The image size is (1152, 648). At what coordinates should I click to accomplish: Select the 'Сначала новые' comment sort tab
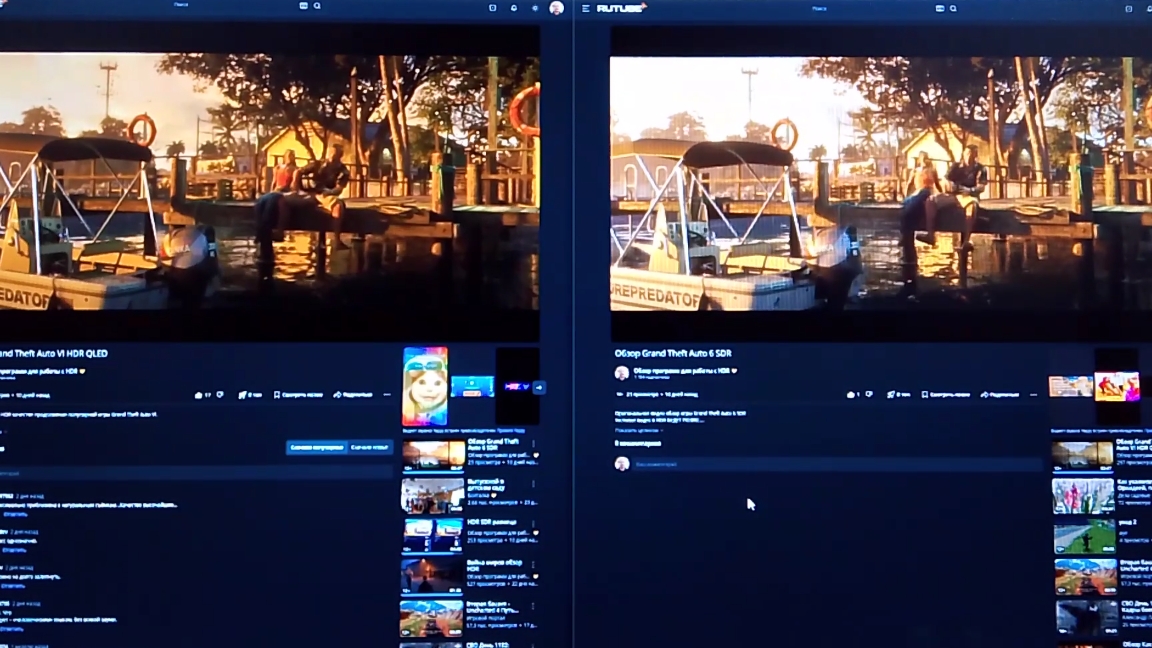(370, 447)
